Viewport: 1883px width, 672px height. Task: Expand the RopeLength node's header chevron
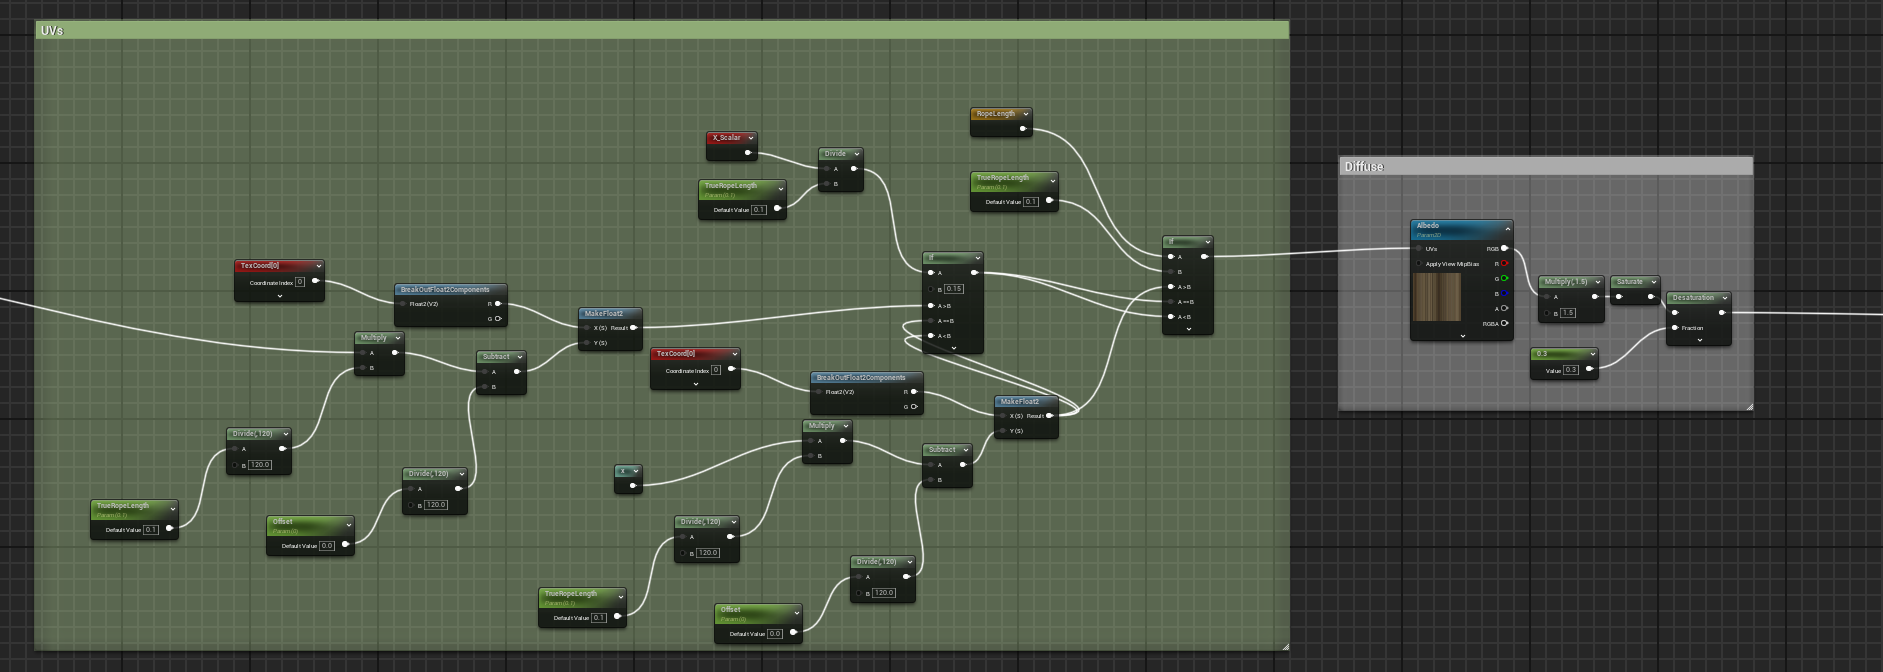tap(1025, 114)
